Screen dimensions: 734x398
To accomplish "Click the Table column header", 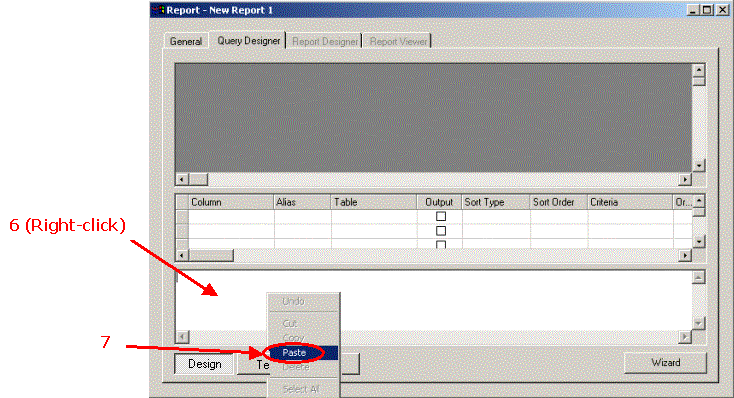I will coord(374,202).
